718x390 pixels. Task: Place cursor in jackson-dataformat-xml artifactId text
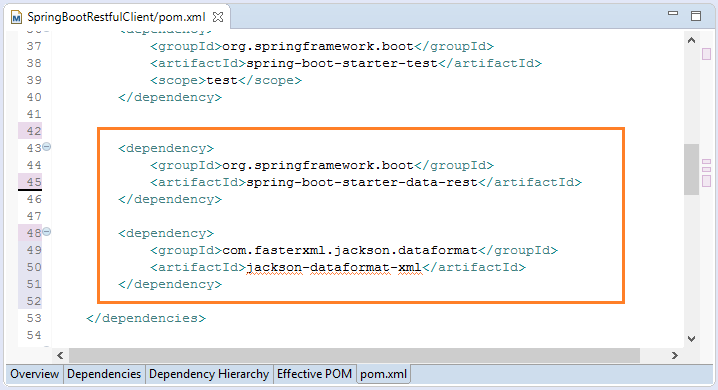pyautogui.click(x=334, y=267)
